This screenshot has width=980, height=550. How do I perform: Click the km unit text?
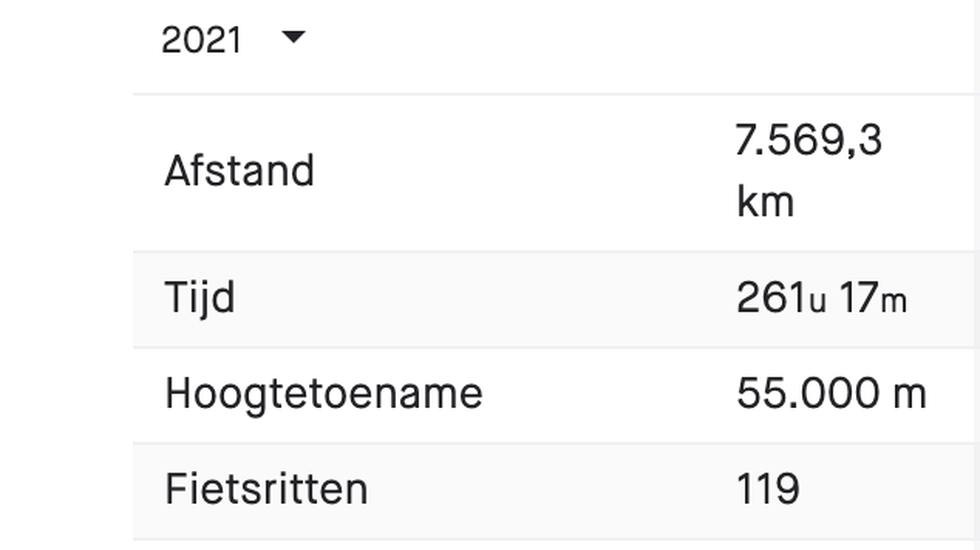pos(766,201)
